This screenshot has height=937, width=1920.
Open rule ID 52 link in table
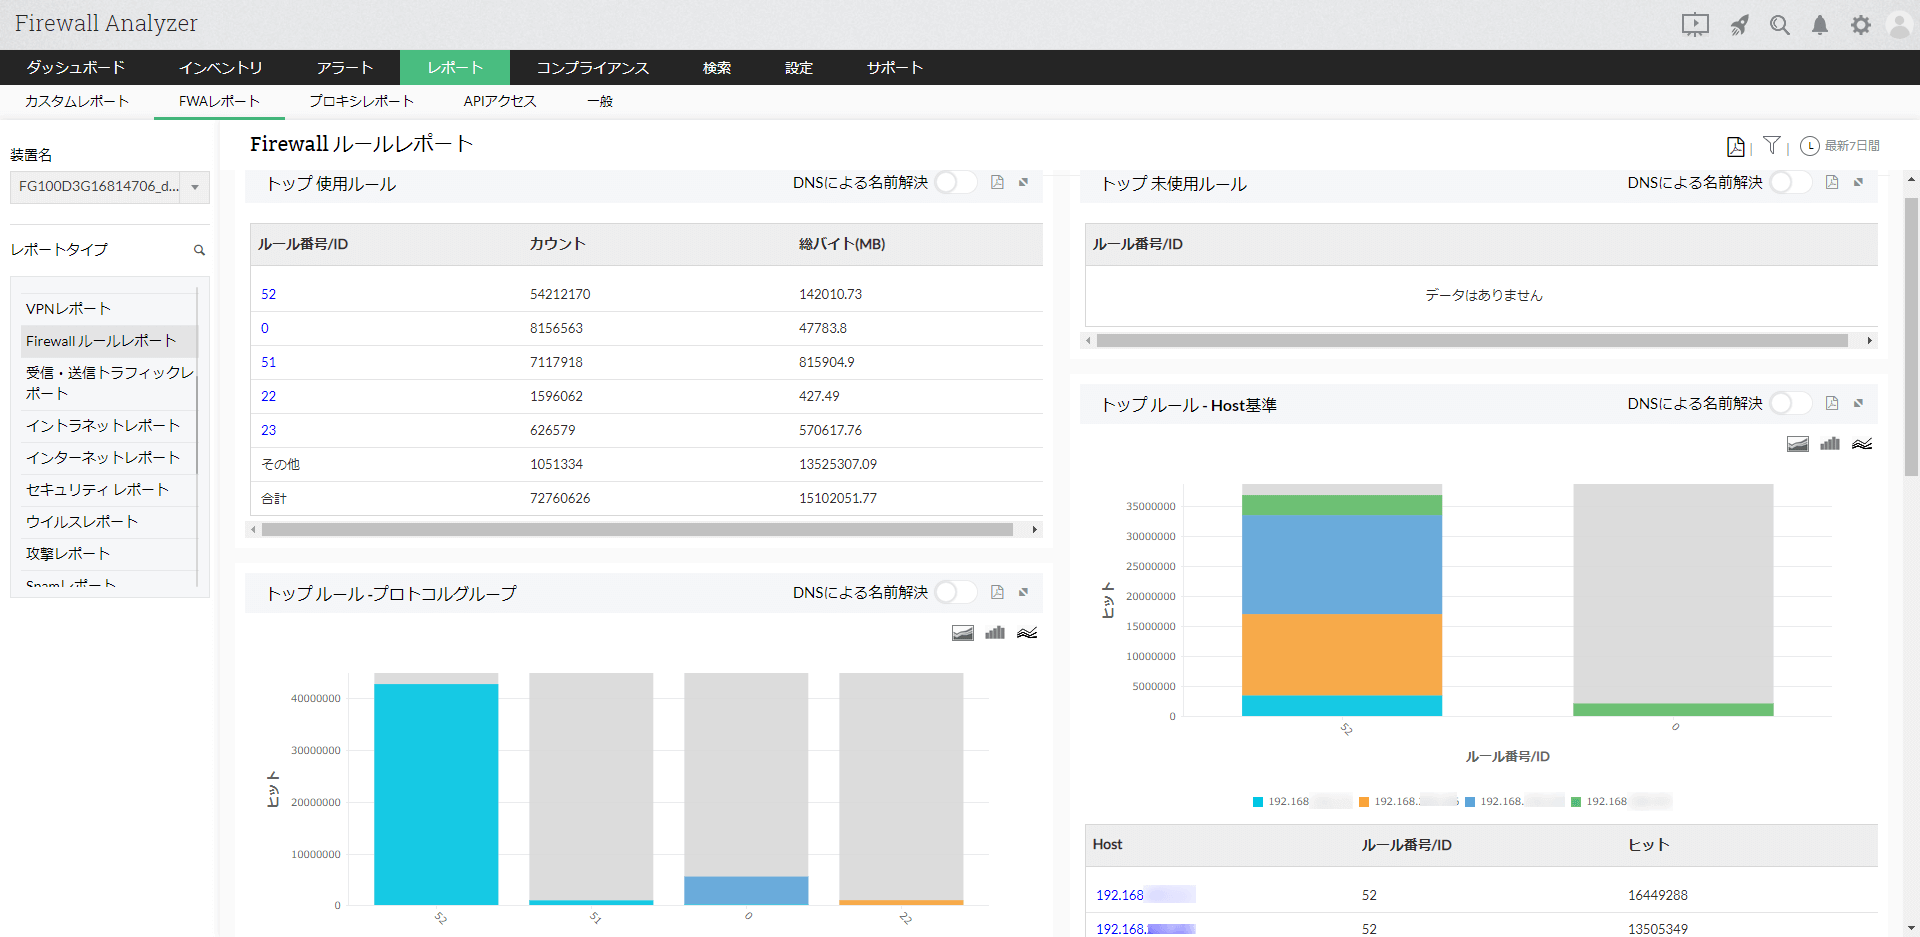tap(268, 294)
